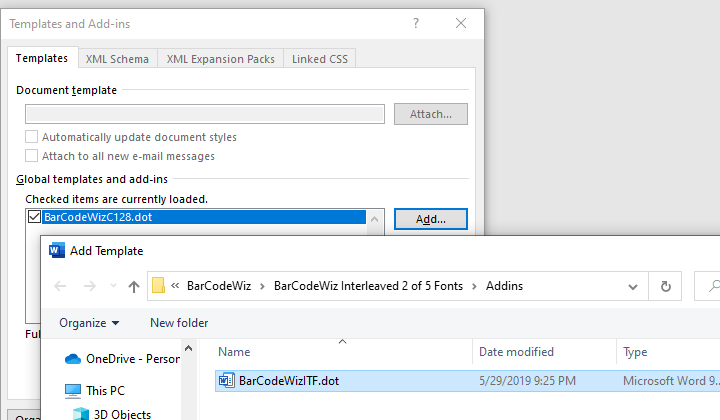720x420 pixels.
Task: Click the New folder button
Action: [x=179, y=323]
